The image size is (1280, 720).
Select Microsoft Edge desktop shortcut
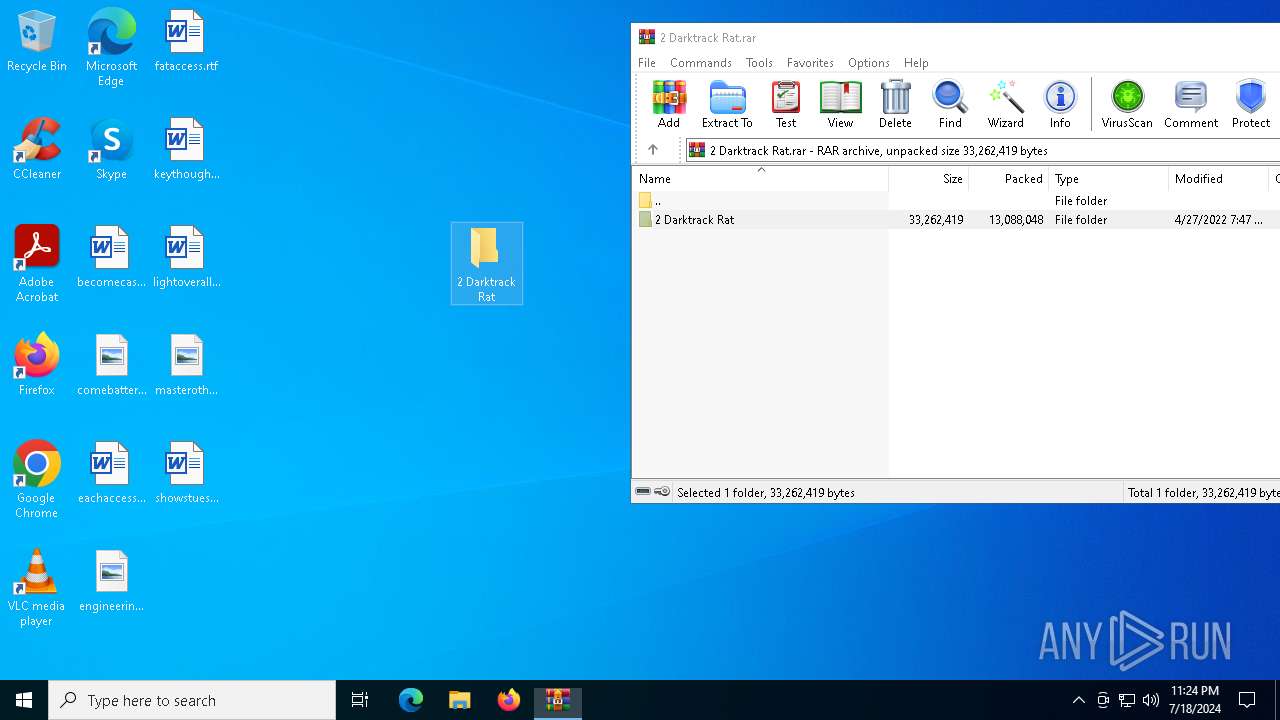click(x=111, y=48)
